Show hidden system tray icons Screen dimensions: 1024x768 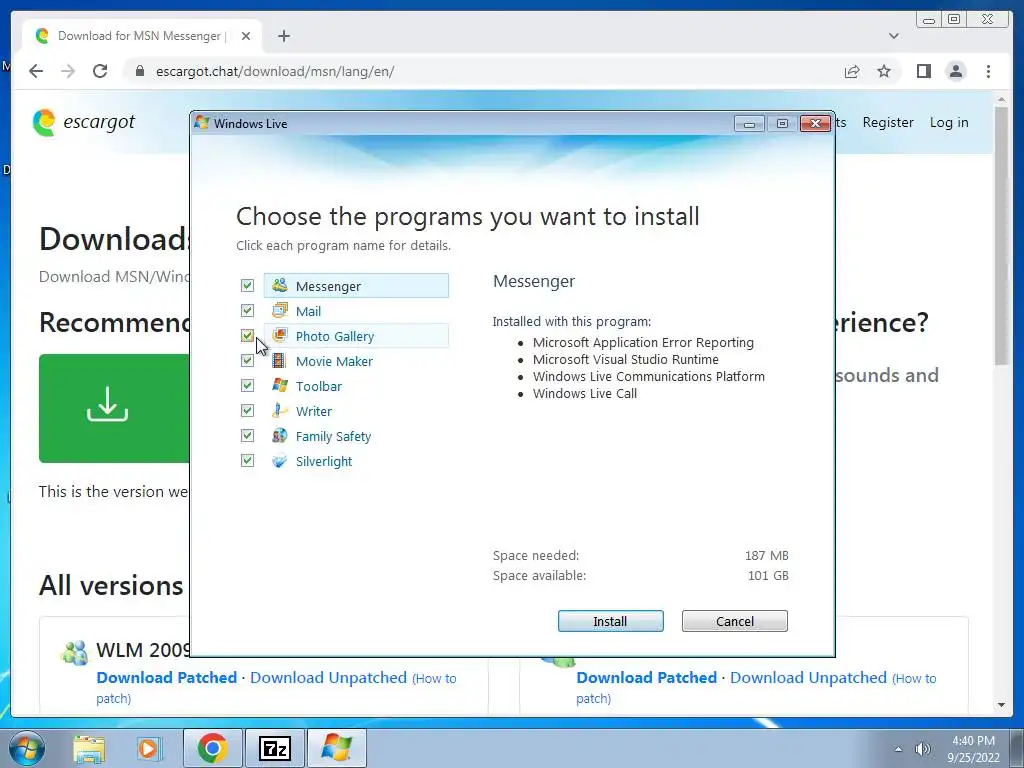(898, 749)
